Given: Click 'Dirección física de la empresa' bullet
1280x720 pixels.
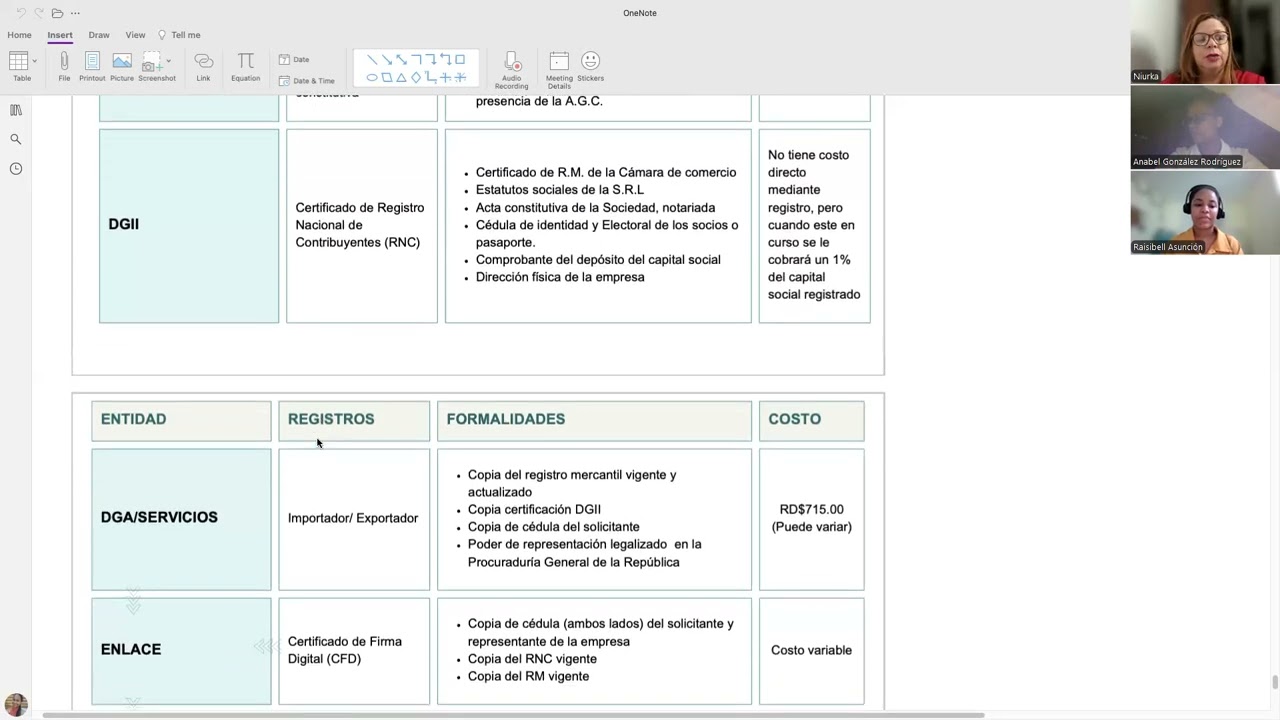Looking at the screenshot, I should click(560, 277).
